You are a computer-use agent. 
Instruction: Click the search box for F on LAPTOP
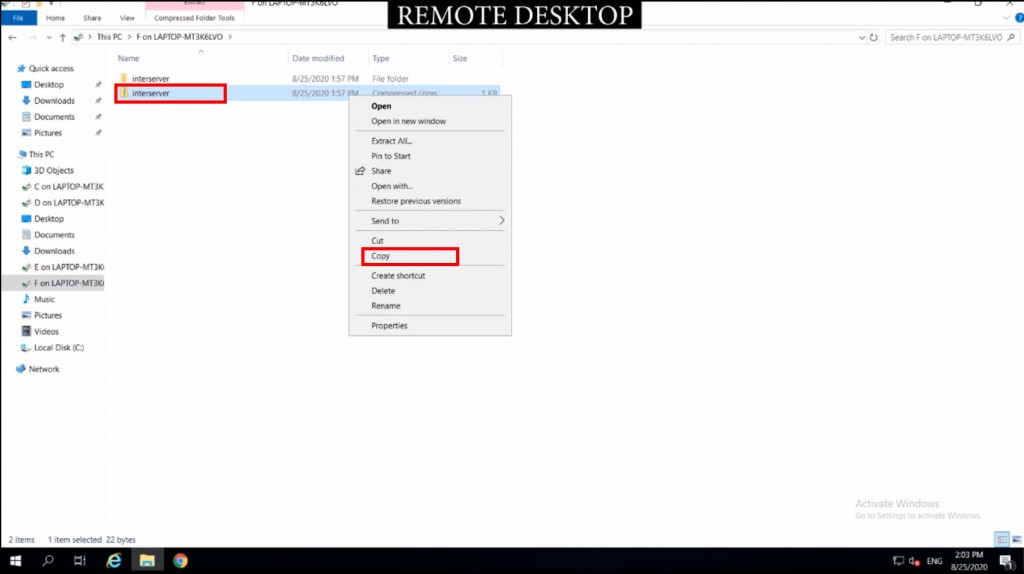click(x=952, y=37)
